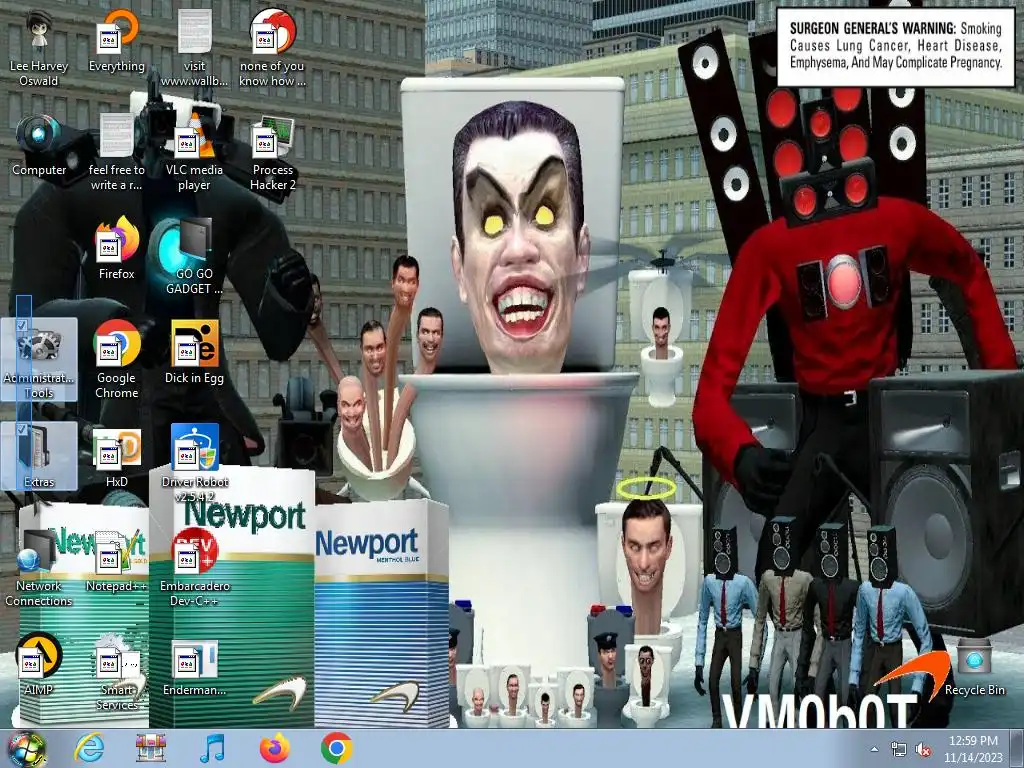Open the Recycle Bin
Screen dimensions: 1024x768
point(974,667)
